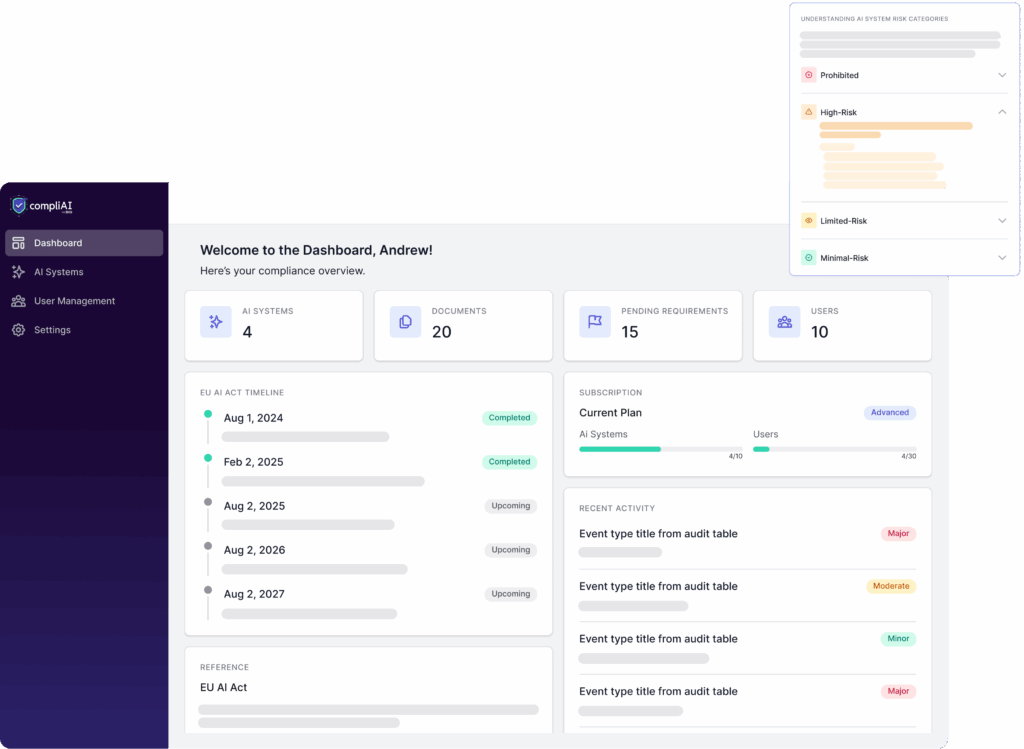Select the Aug 2, 2025 timeline marker

click(x=208, y=502)
